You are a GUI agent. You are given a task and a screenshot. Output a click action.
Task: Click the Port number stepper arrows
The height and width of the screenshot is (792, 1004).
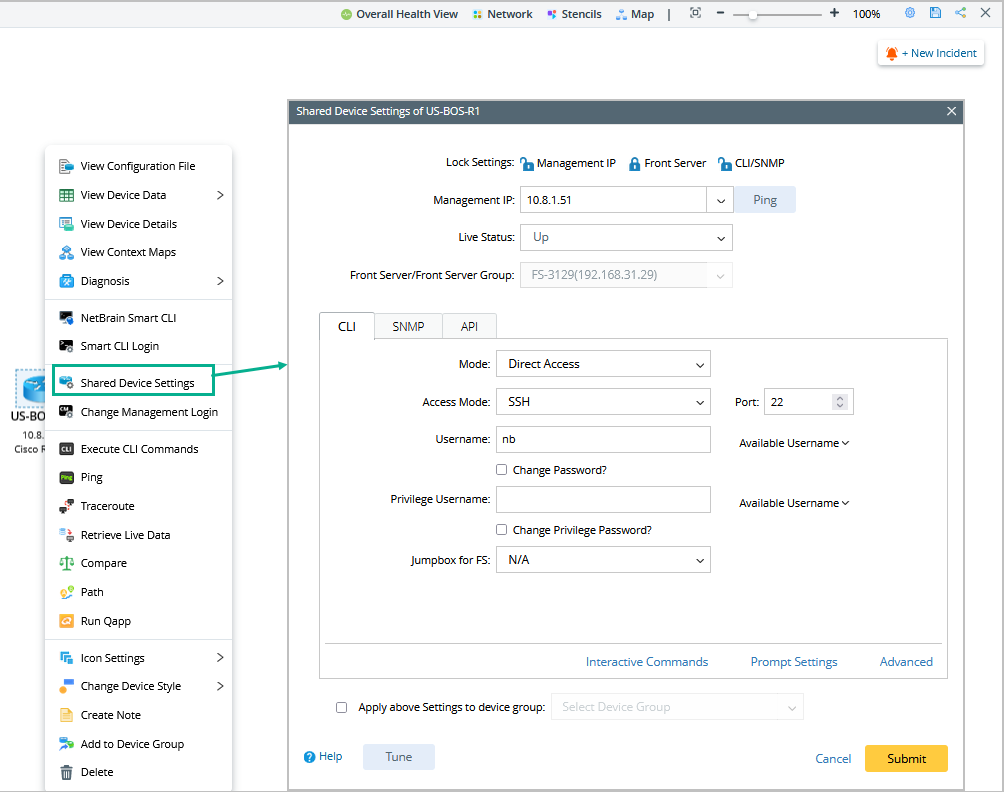(840, 402)
